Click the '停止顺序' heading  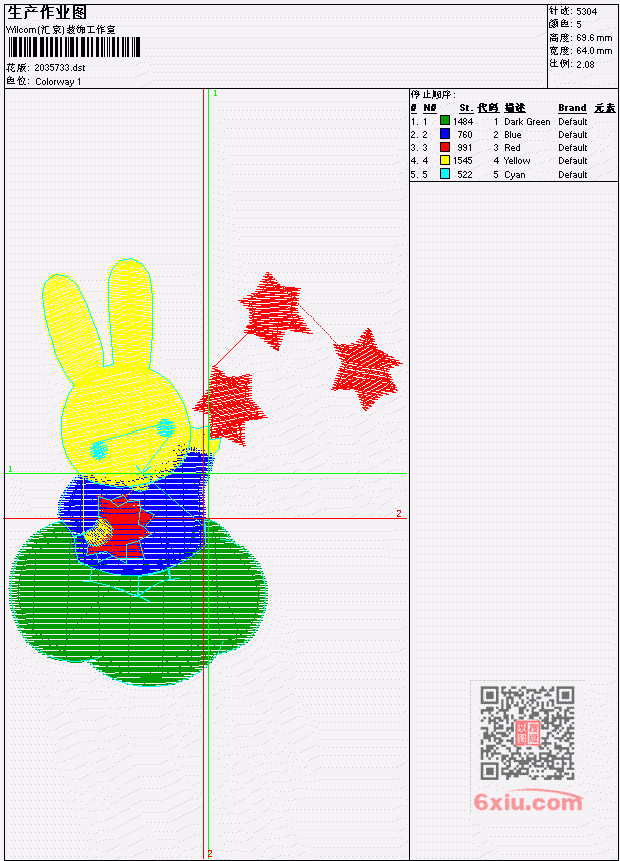click(433, 95)
